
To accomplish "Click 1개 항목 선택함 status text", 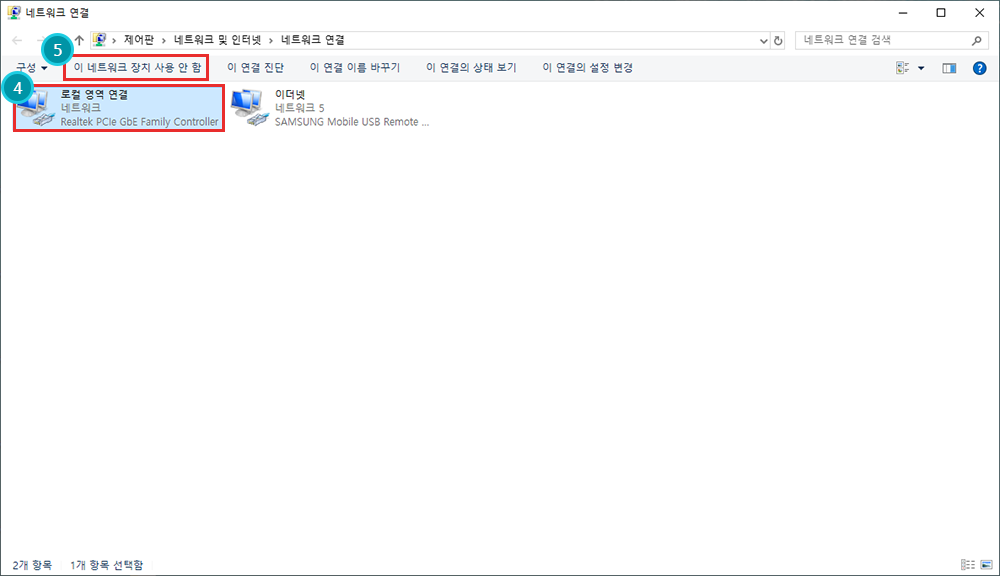I will point(107,565).
